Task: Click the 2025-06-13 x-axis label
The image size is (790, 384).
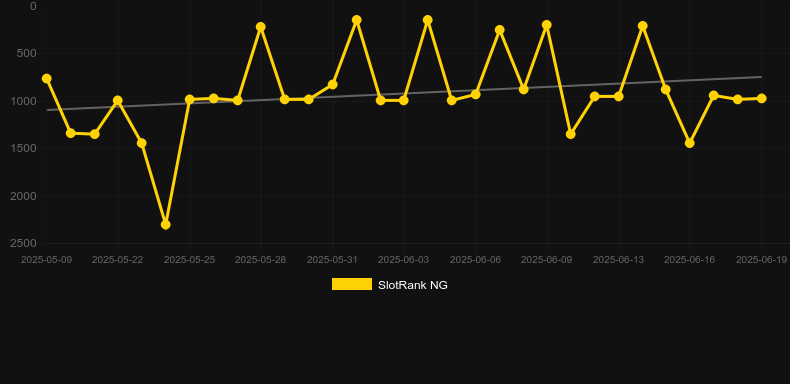Action: [619, 260]
